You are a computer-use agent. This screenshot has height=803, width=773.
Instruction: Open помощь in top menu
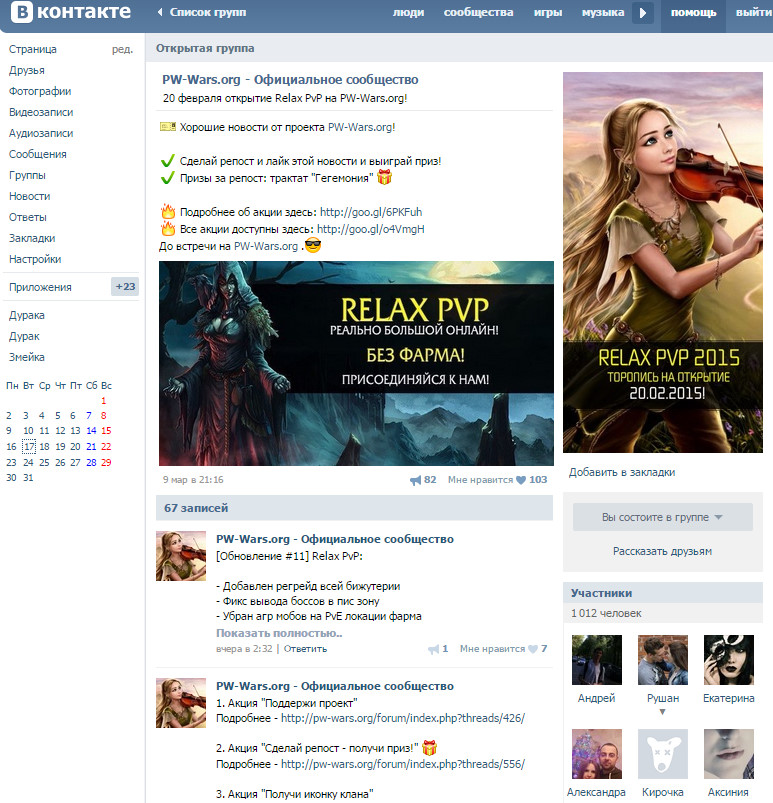point(693,12)
